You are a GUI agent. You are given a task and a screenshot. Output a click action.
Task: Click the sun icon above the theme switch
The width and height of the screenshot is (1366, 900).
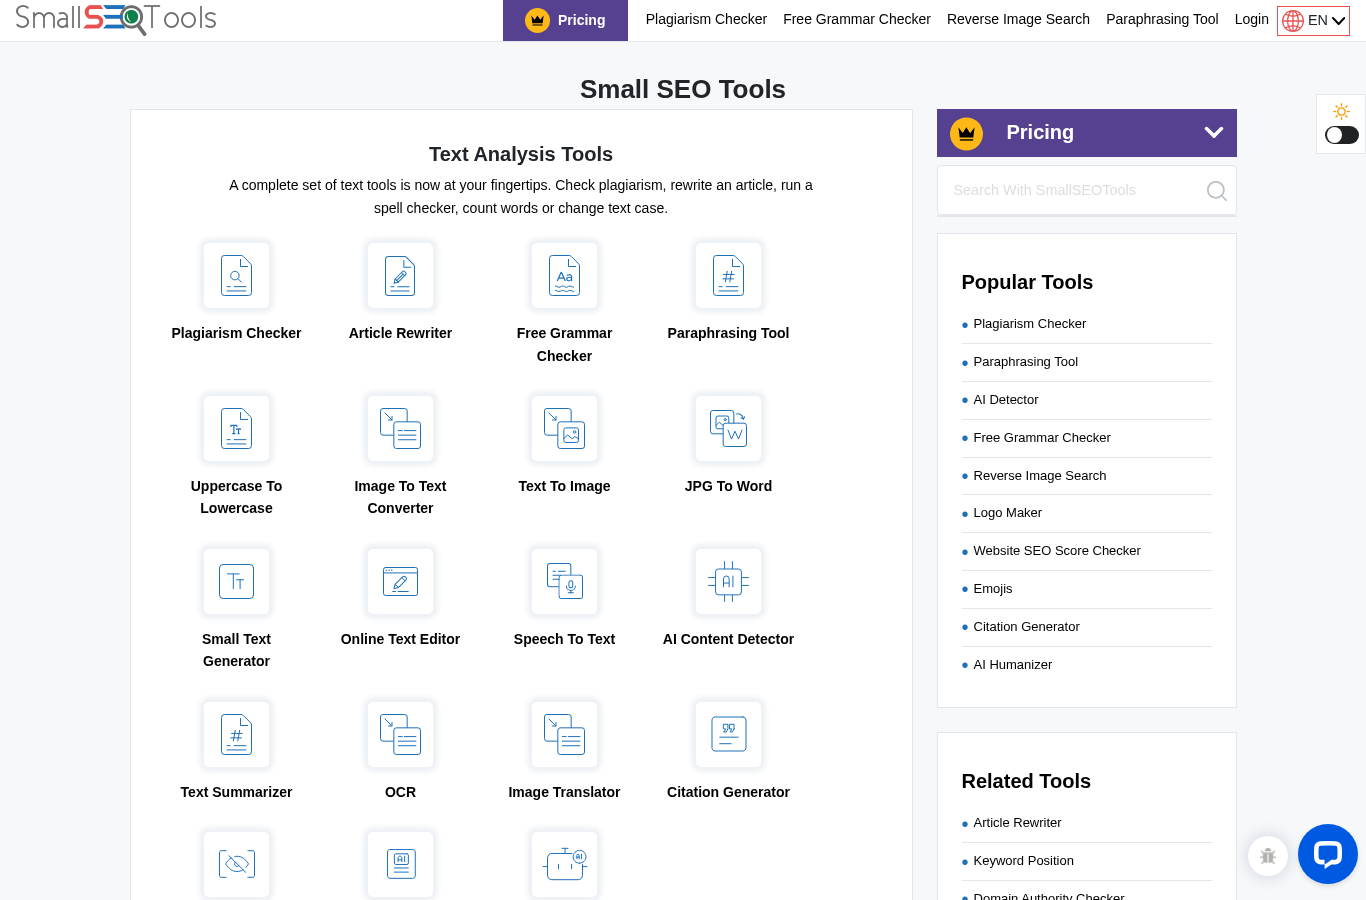[1341, 111]
